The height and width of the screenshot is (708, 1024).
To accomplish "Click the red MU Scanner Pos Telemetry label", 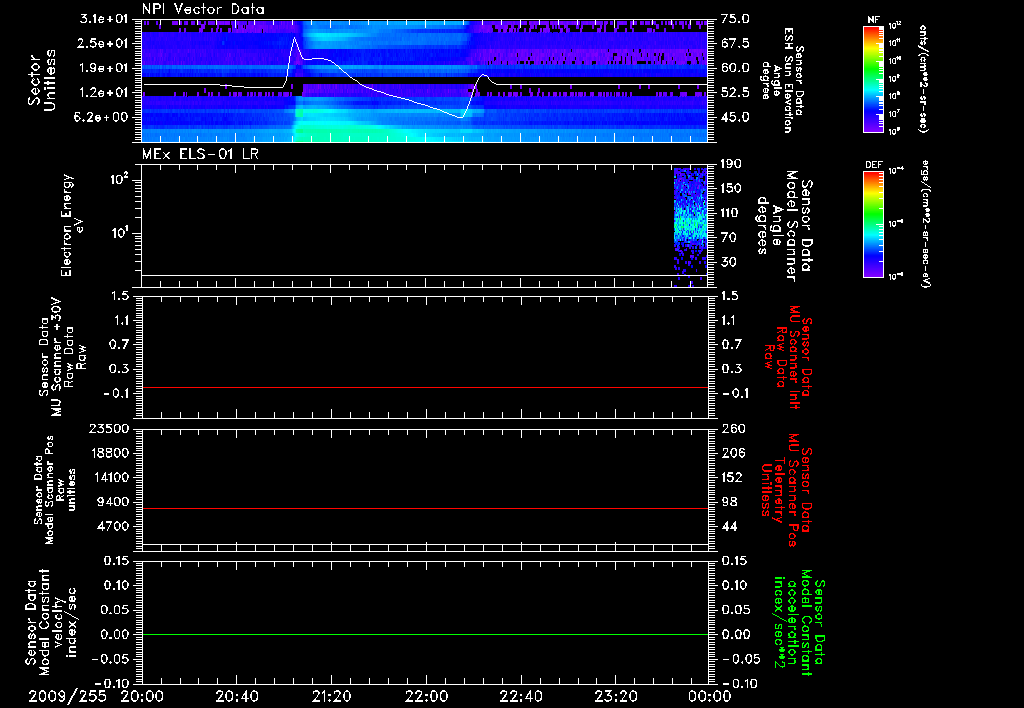I will (x=785, y=490).
